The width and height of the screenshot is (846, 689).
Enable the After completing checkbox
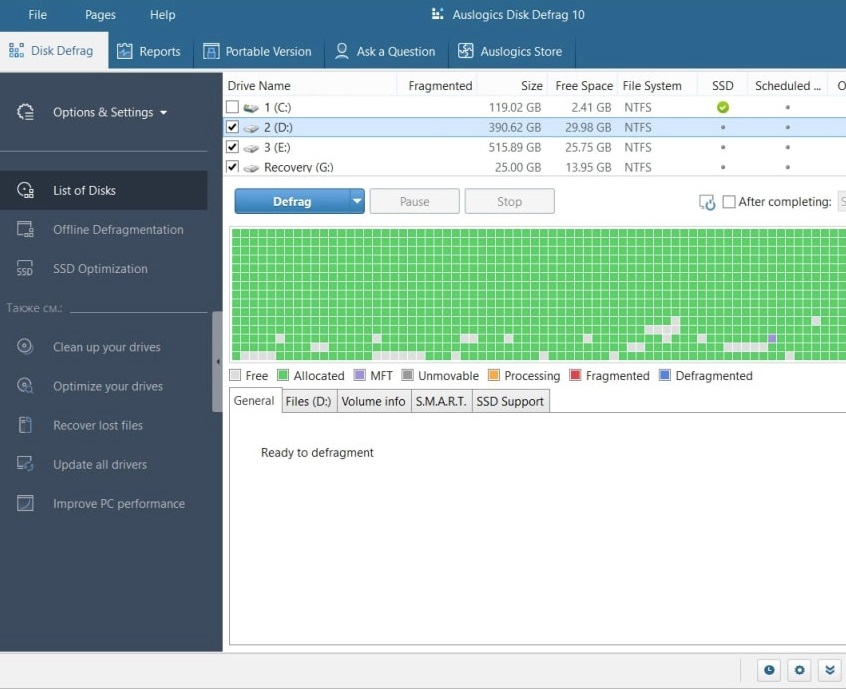729,202
